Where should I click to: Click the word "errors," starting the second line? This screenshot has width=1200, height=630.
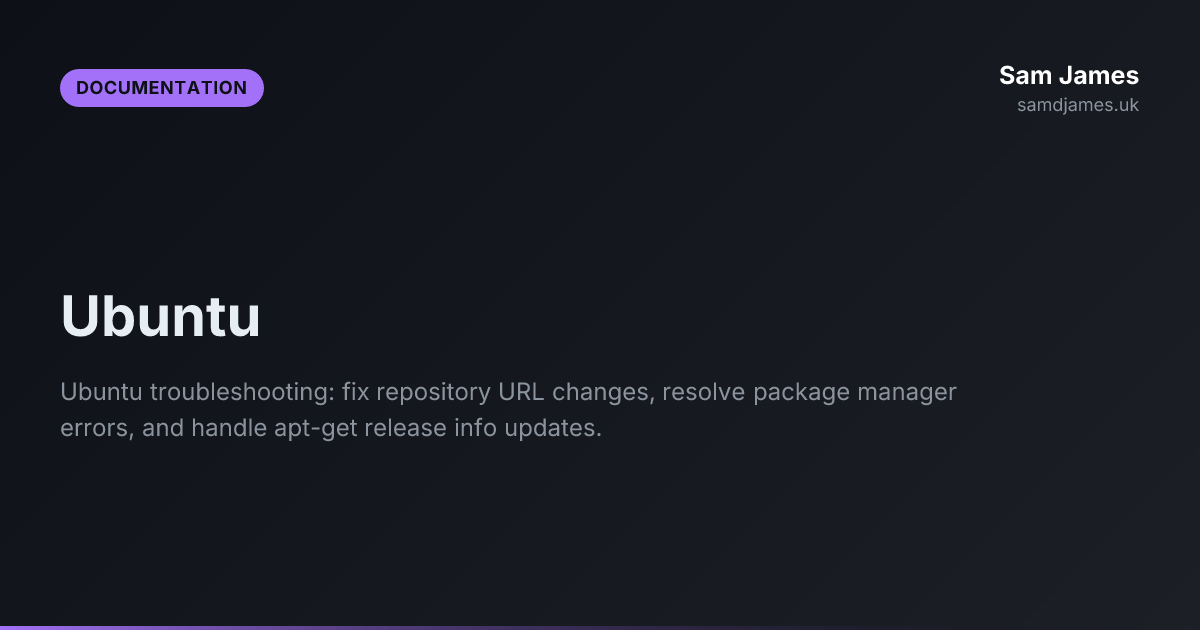[98, 429]
